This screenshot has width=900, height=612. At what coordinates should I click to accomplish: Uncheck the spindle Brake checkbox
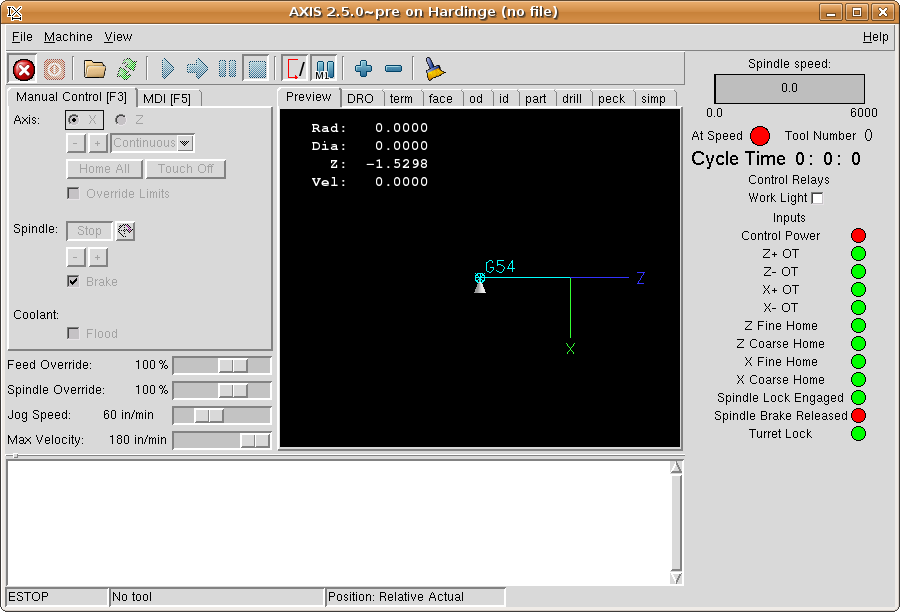coord(73,281)
